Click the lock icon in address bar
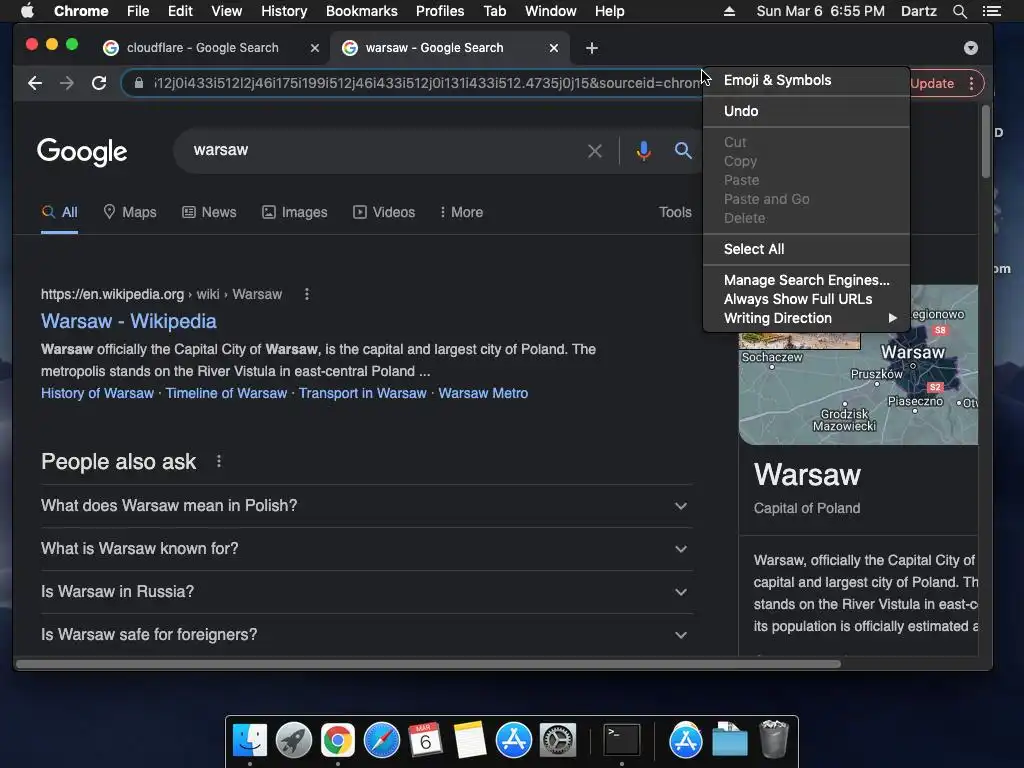Viewport: 1024px width, 768px height. click(x=138, y=83)
